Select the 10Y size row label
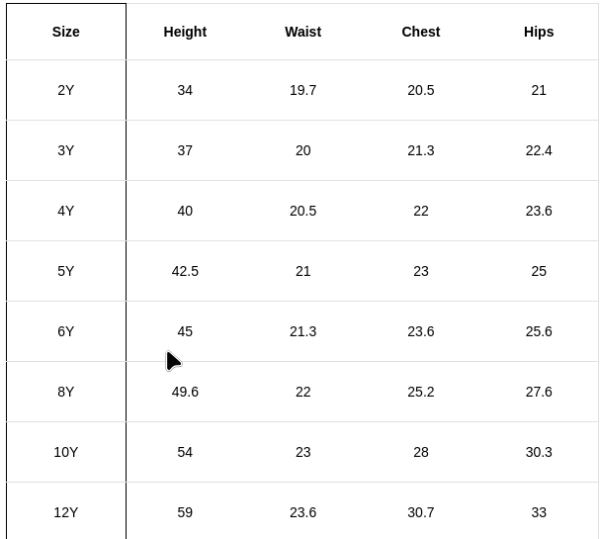 pyautogui.click(x=66, y=452)
